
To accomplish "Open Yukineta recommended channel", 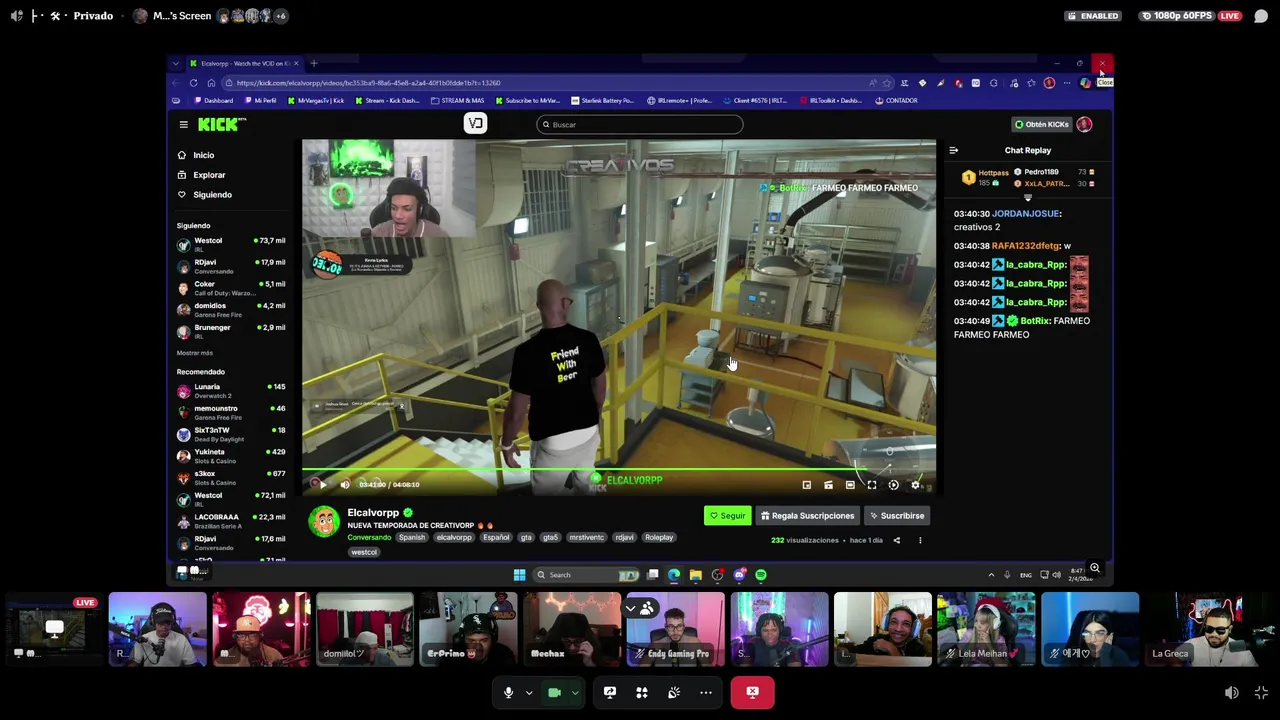I will click(x=231, y=456).
